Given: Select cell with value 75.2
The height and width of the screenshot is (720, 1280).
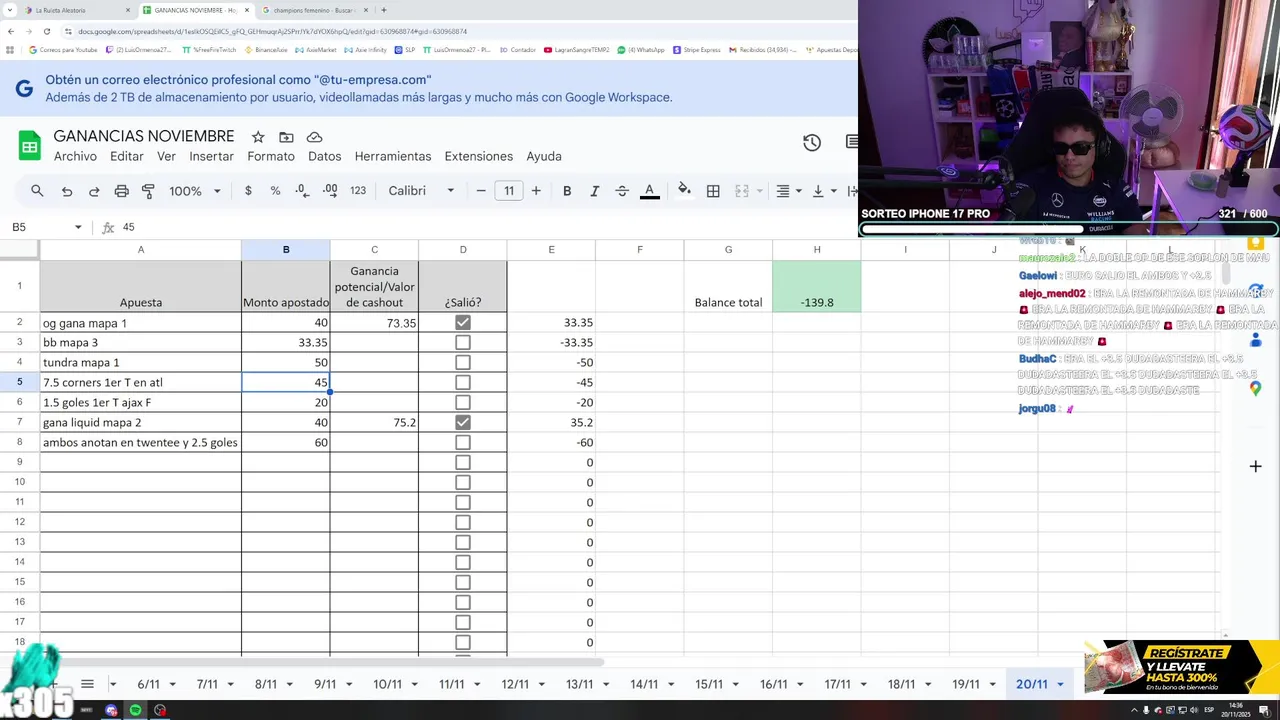Looking at the screenshot, I should pyautogui.click(x=374, y=422).
